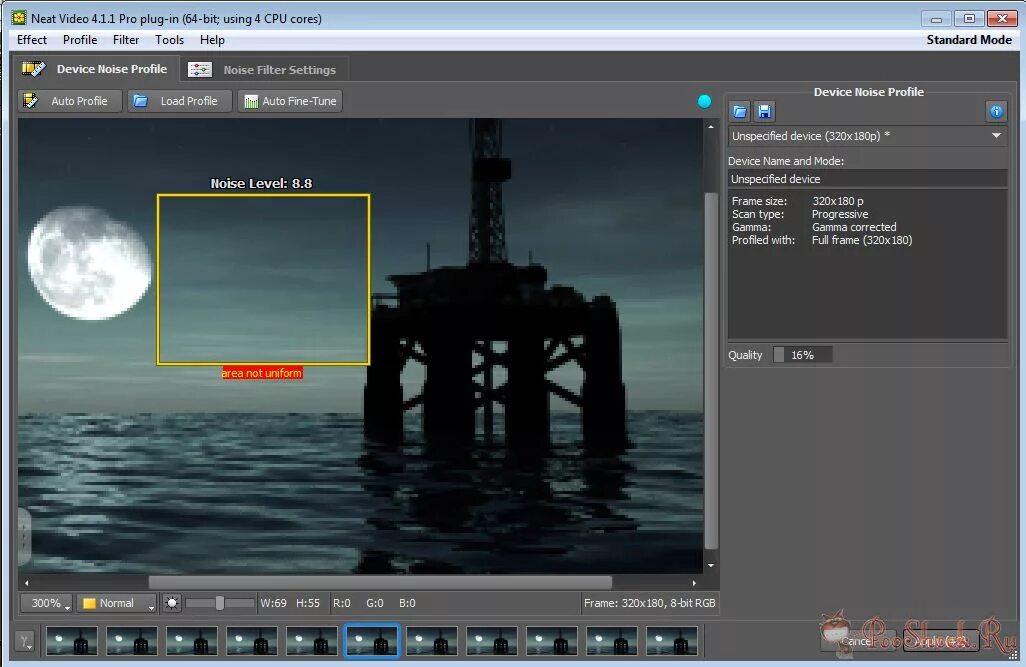This screenshot has width=1026, height=667.
Task: Click the Auto Profile button
Action: click(x=69, y=101)
